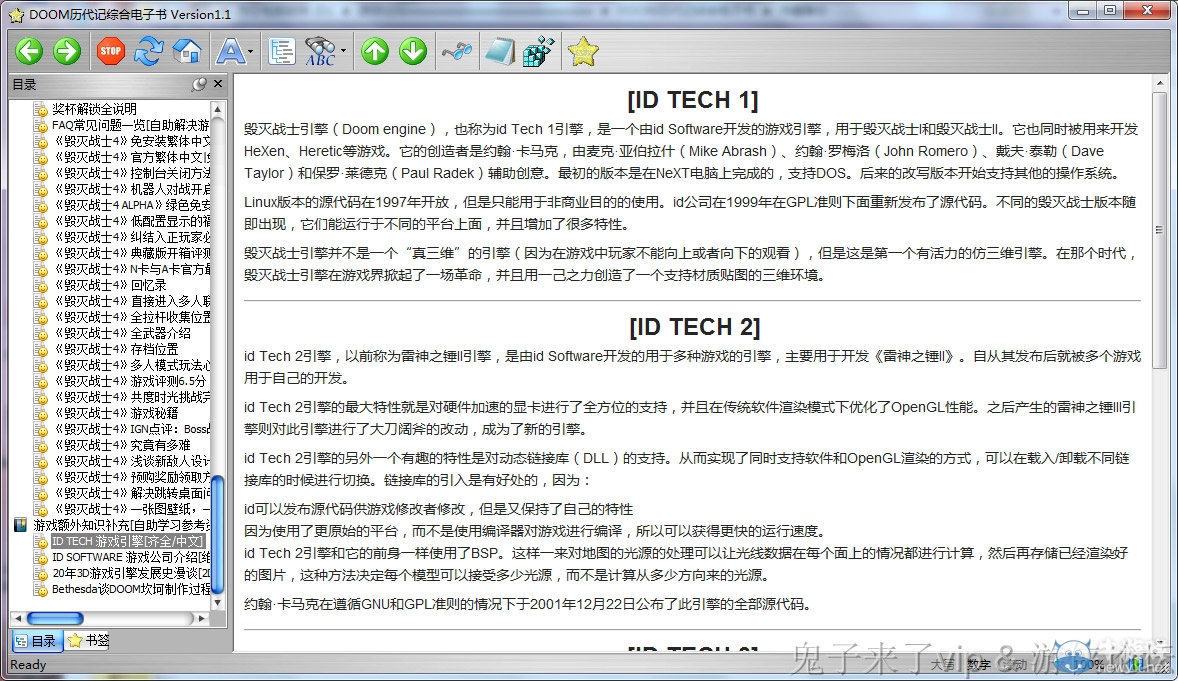Click the contents tree scroll-up arrow

pos(218,109)
